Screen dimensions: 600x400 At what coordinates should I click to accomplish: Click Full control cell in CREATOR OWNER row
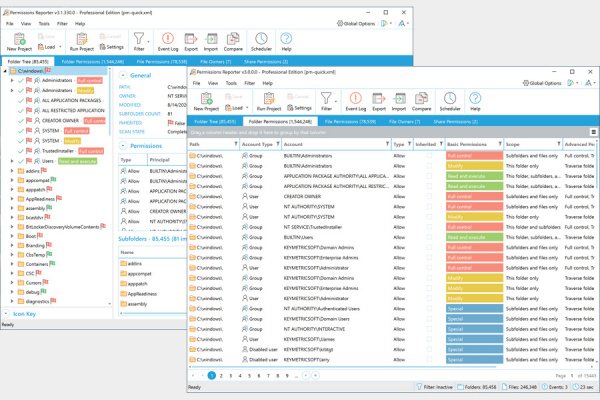click(x=474, y=196)
